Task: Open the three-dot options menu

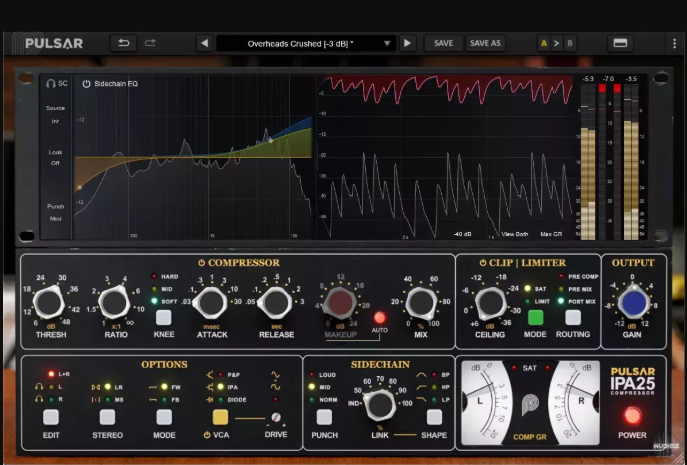Action: [674, 43]
